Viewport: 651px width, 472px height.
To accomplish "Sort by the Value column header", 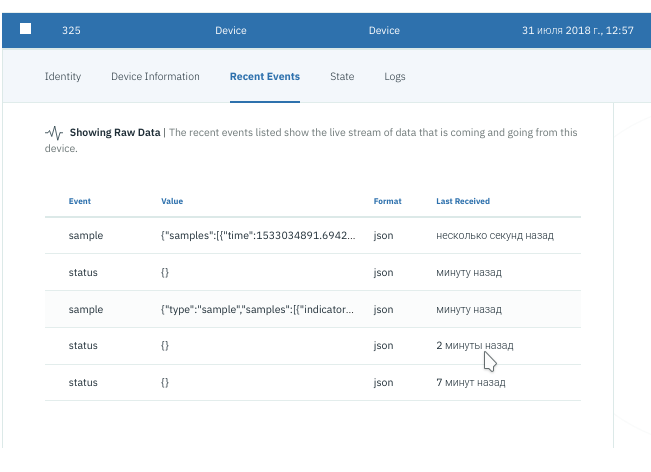I will [172, 201].
